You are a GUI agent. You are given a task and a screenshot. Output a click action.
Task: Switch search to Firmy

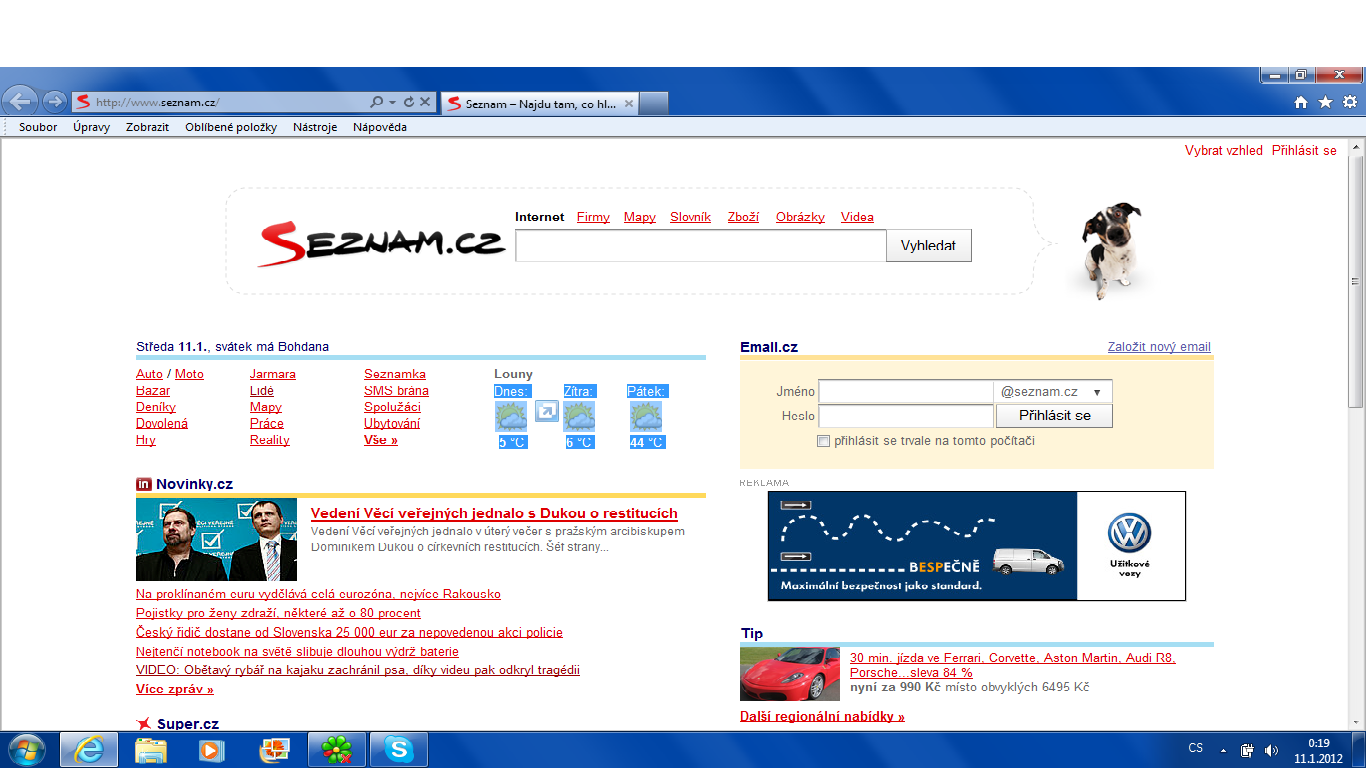click(593, 217)
